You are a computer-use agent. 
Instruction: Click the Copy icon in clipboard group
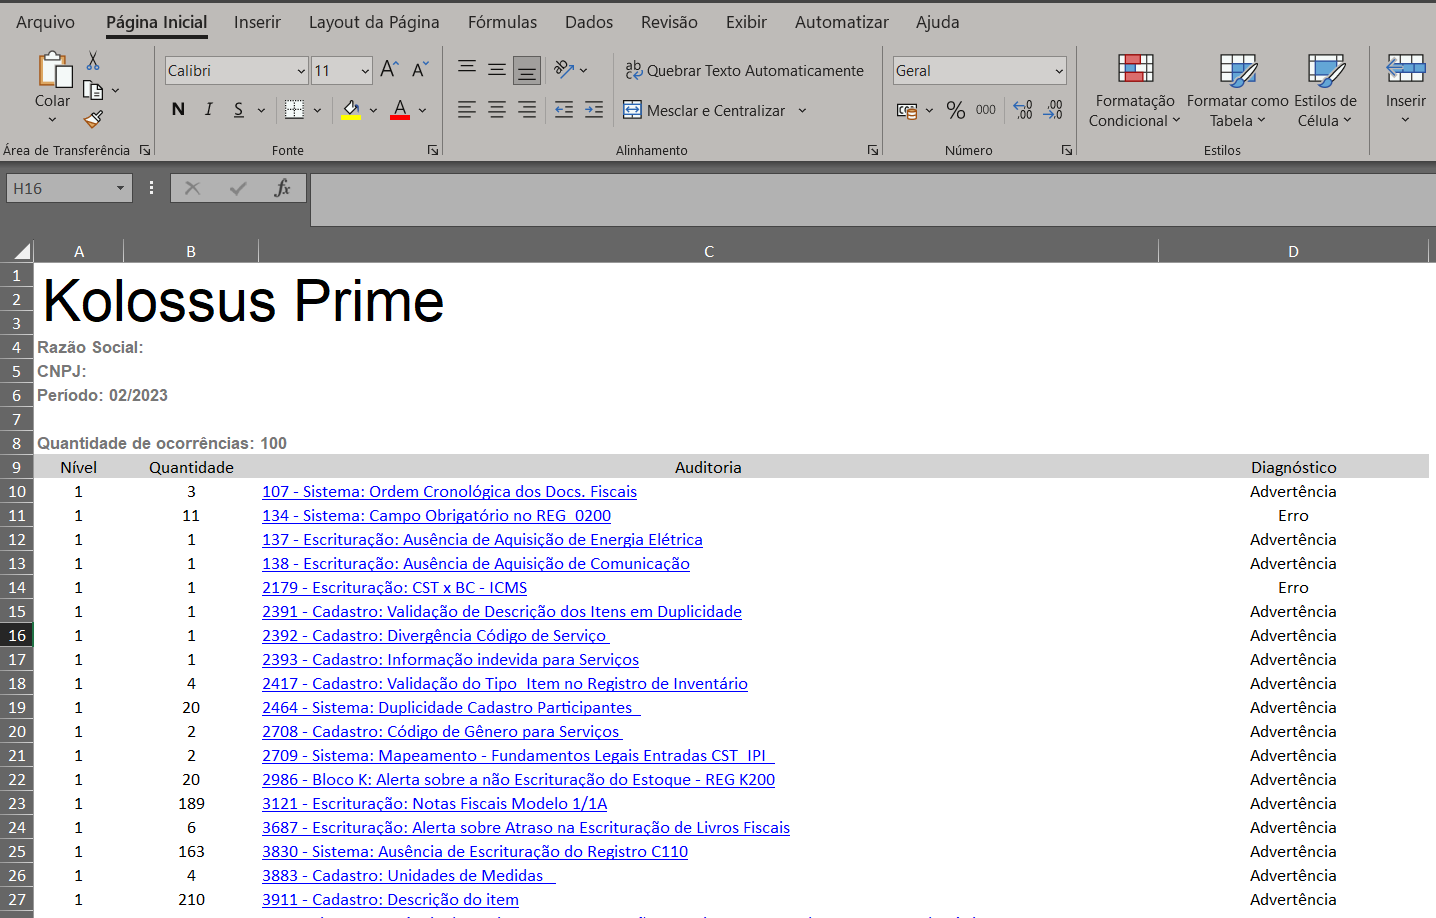click(x=93, y=90)
